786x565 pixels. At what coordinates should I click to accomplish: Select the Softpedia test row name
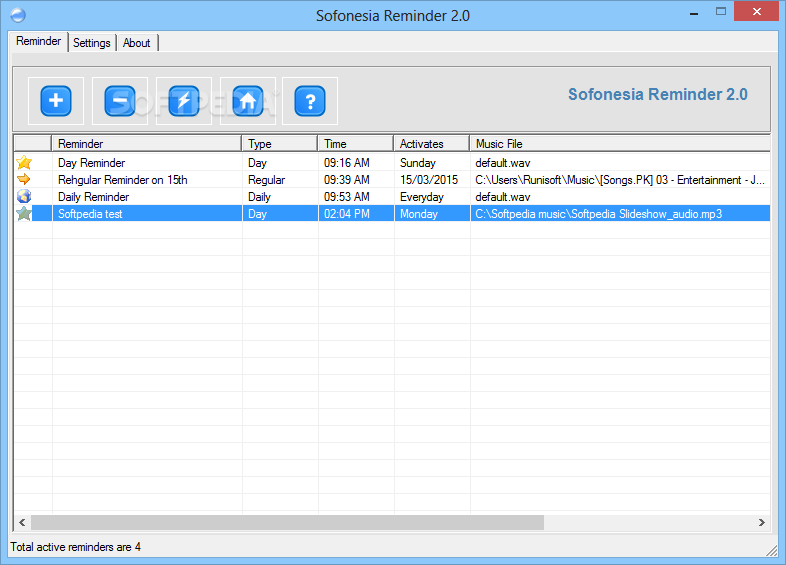pyautogui.click(x=90, y=214)
